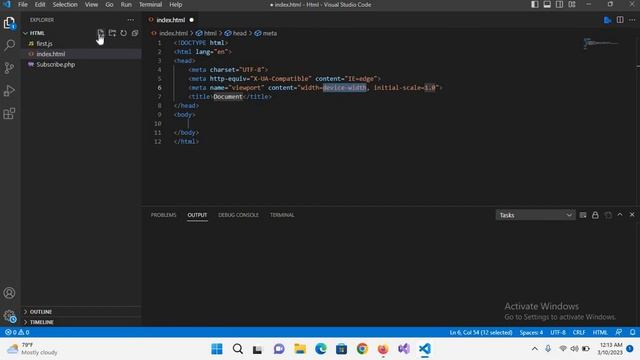Click New Folder icon in Explorer
This screenshot has height=360, width=640.
point(112,33)
